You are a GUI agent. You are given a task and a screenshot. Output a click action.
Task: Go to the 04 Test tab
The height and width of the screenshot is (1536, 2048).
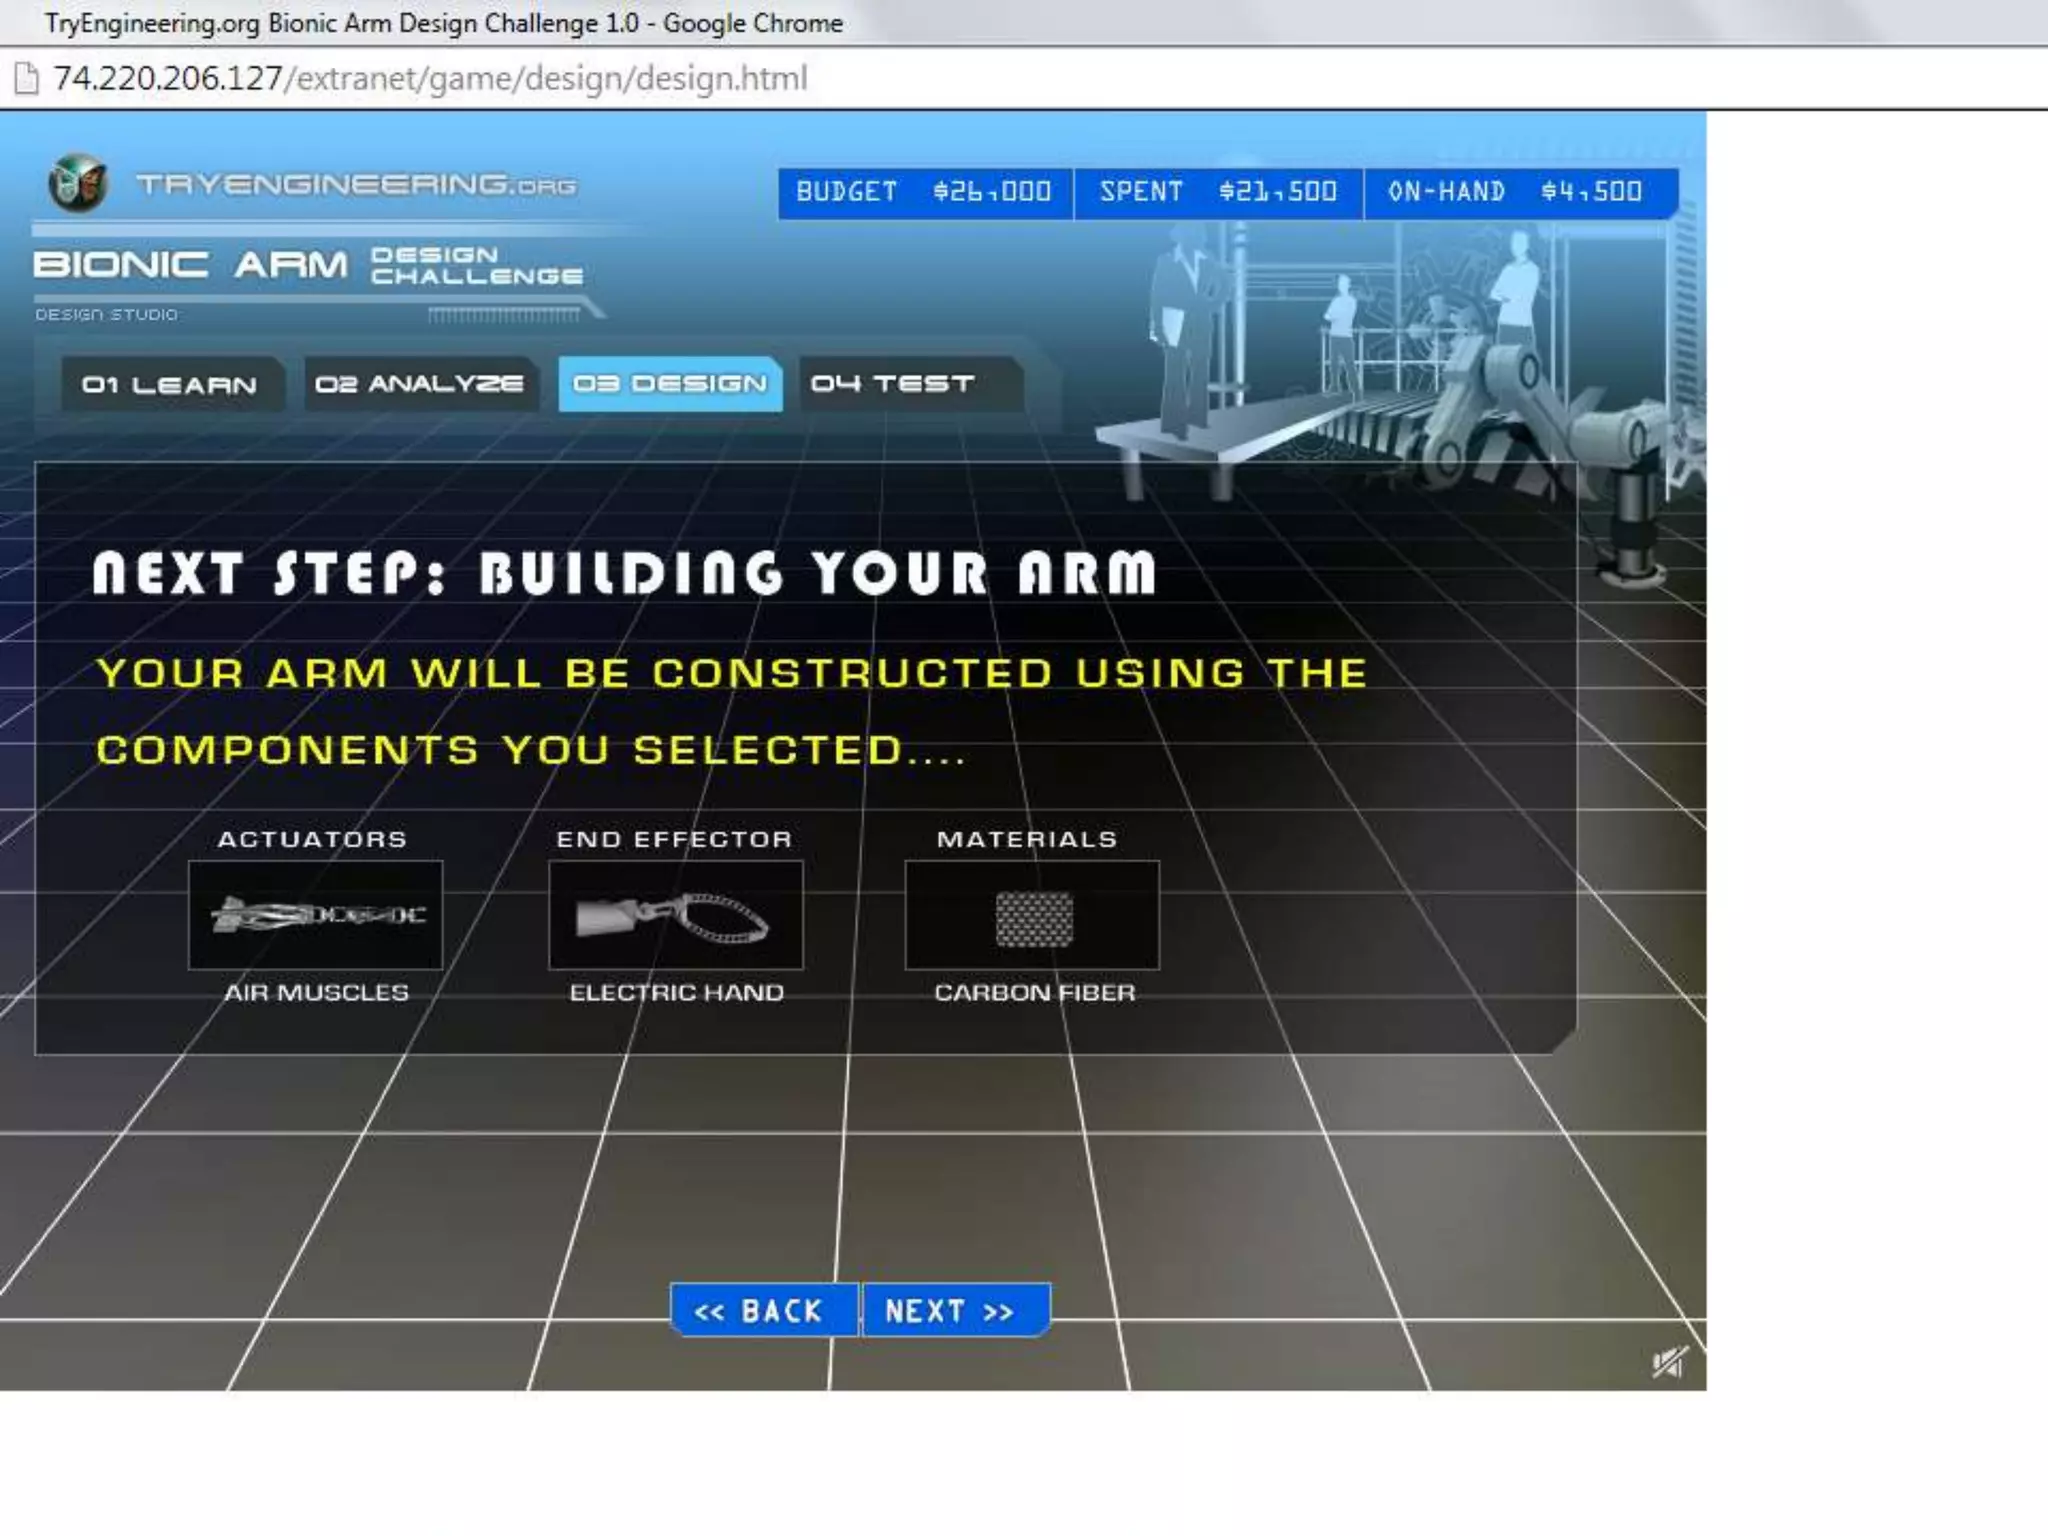click(893, 384)
